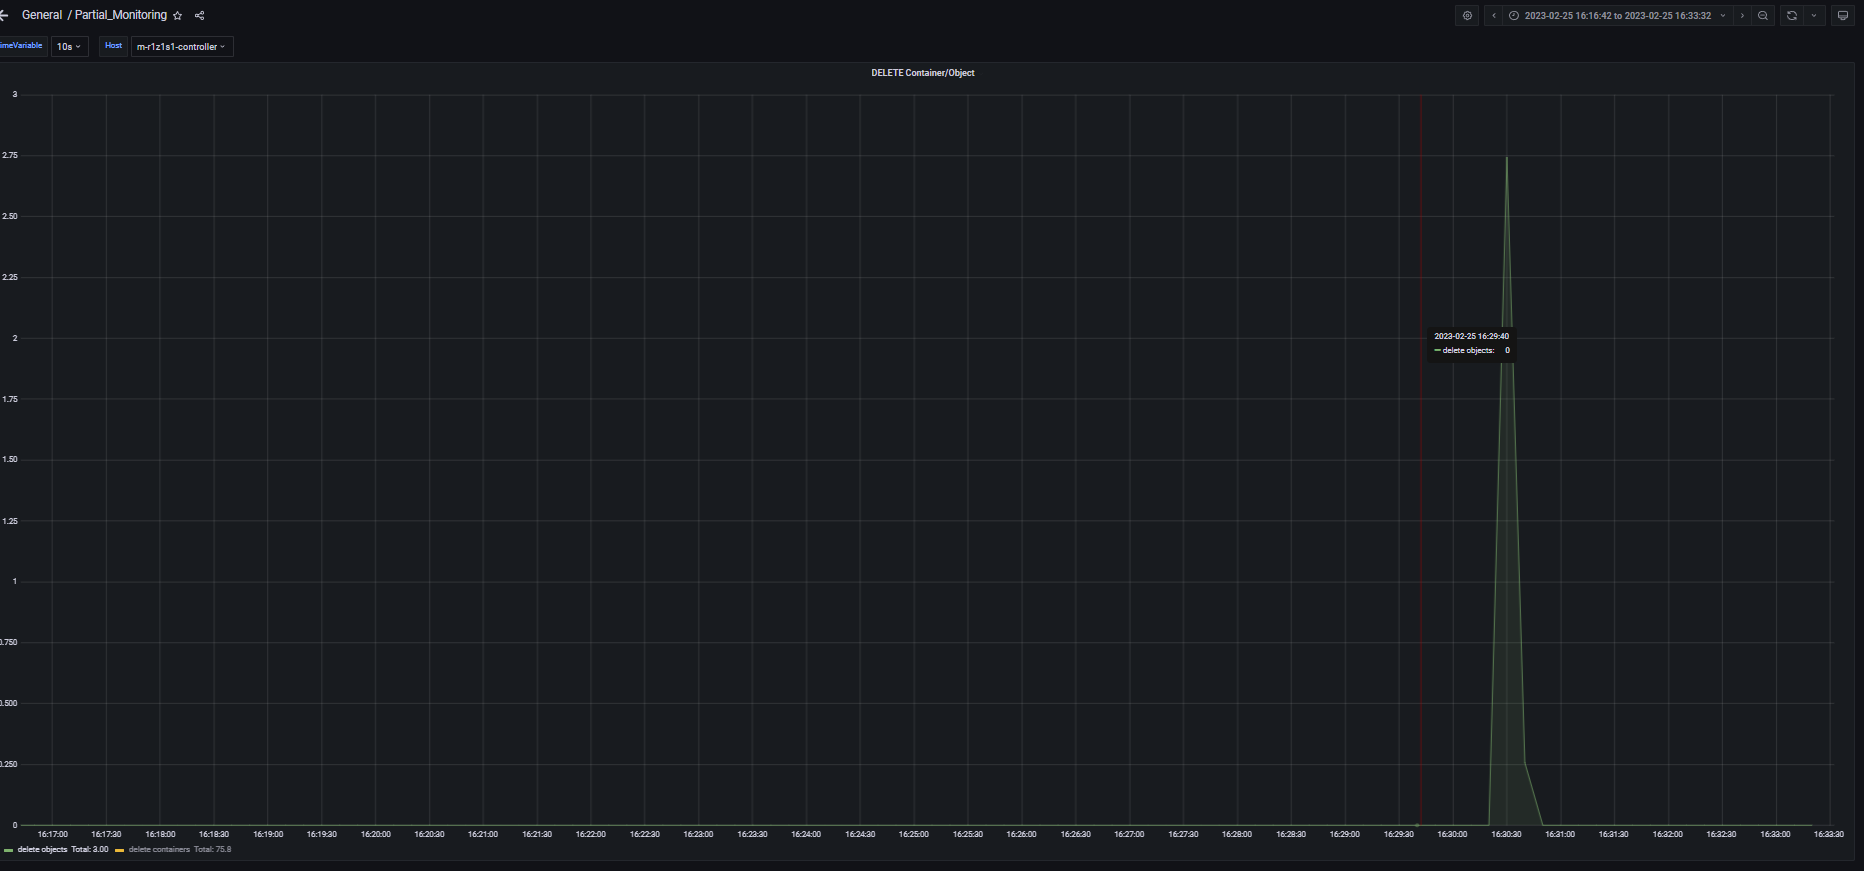Open dashboard settings gear
The image size is (1864, 871).
pyautogui.click(x=1467, y=16)
